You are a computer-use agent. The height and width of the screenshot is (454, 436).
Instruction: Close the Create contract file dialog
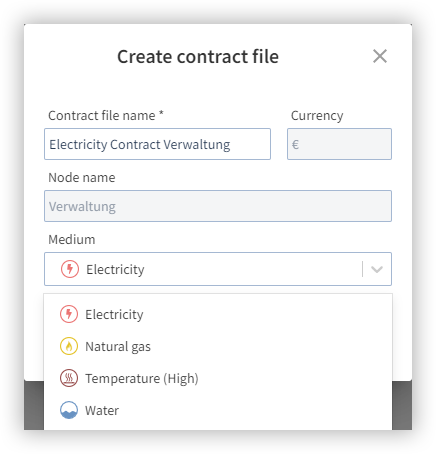coord(380,56)
